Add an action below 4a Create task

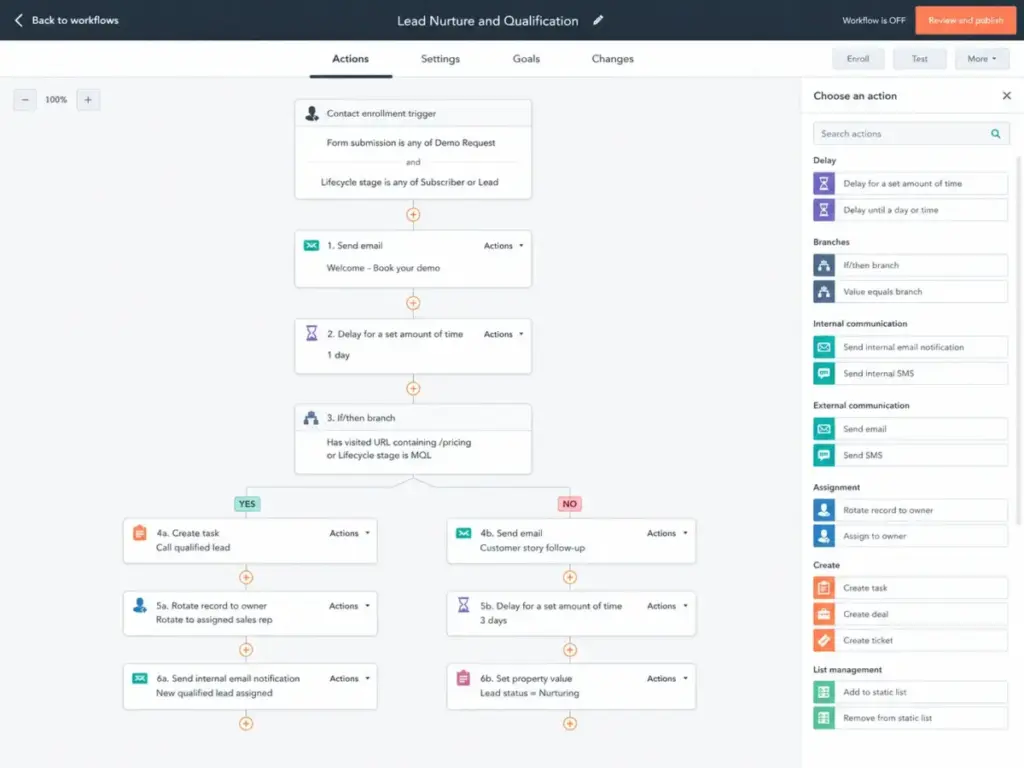click(x=246, y=577)
